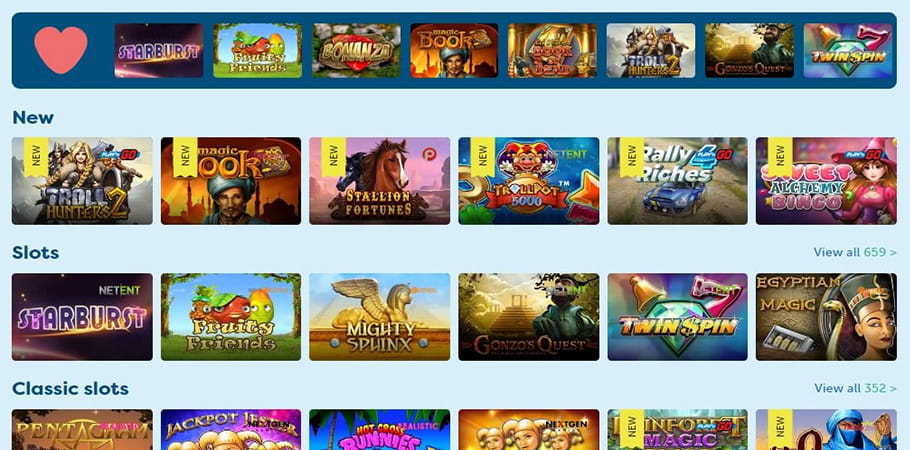Click Magic Book tile in New section
Viewport: 910px width, 450px height.
[231, 181]
